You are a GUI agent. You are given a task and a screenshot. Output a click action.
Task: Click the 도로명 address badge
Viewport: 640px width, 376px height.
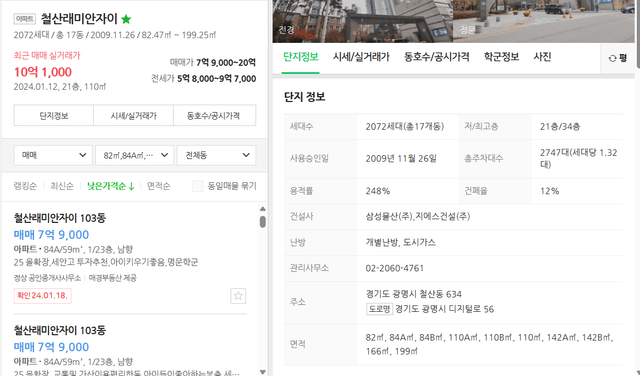(379, 309)
